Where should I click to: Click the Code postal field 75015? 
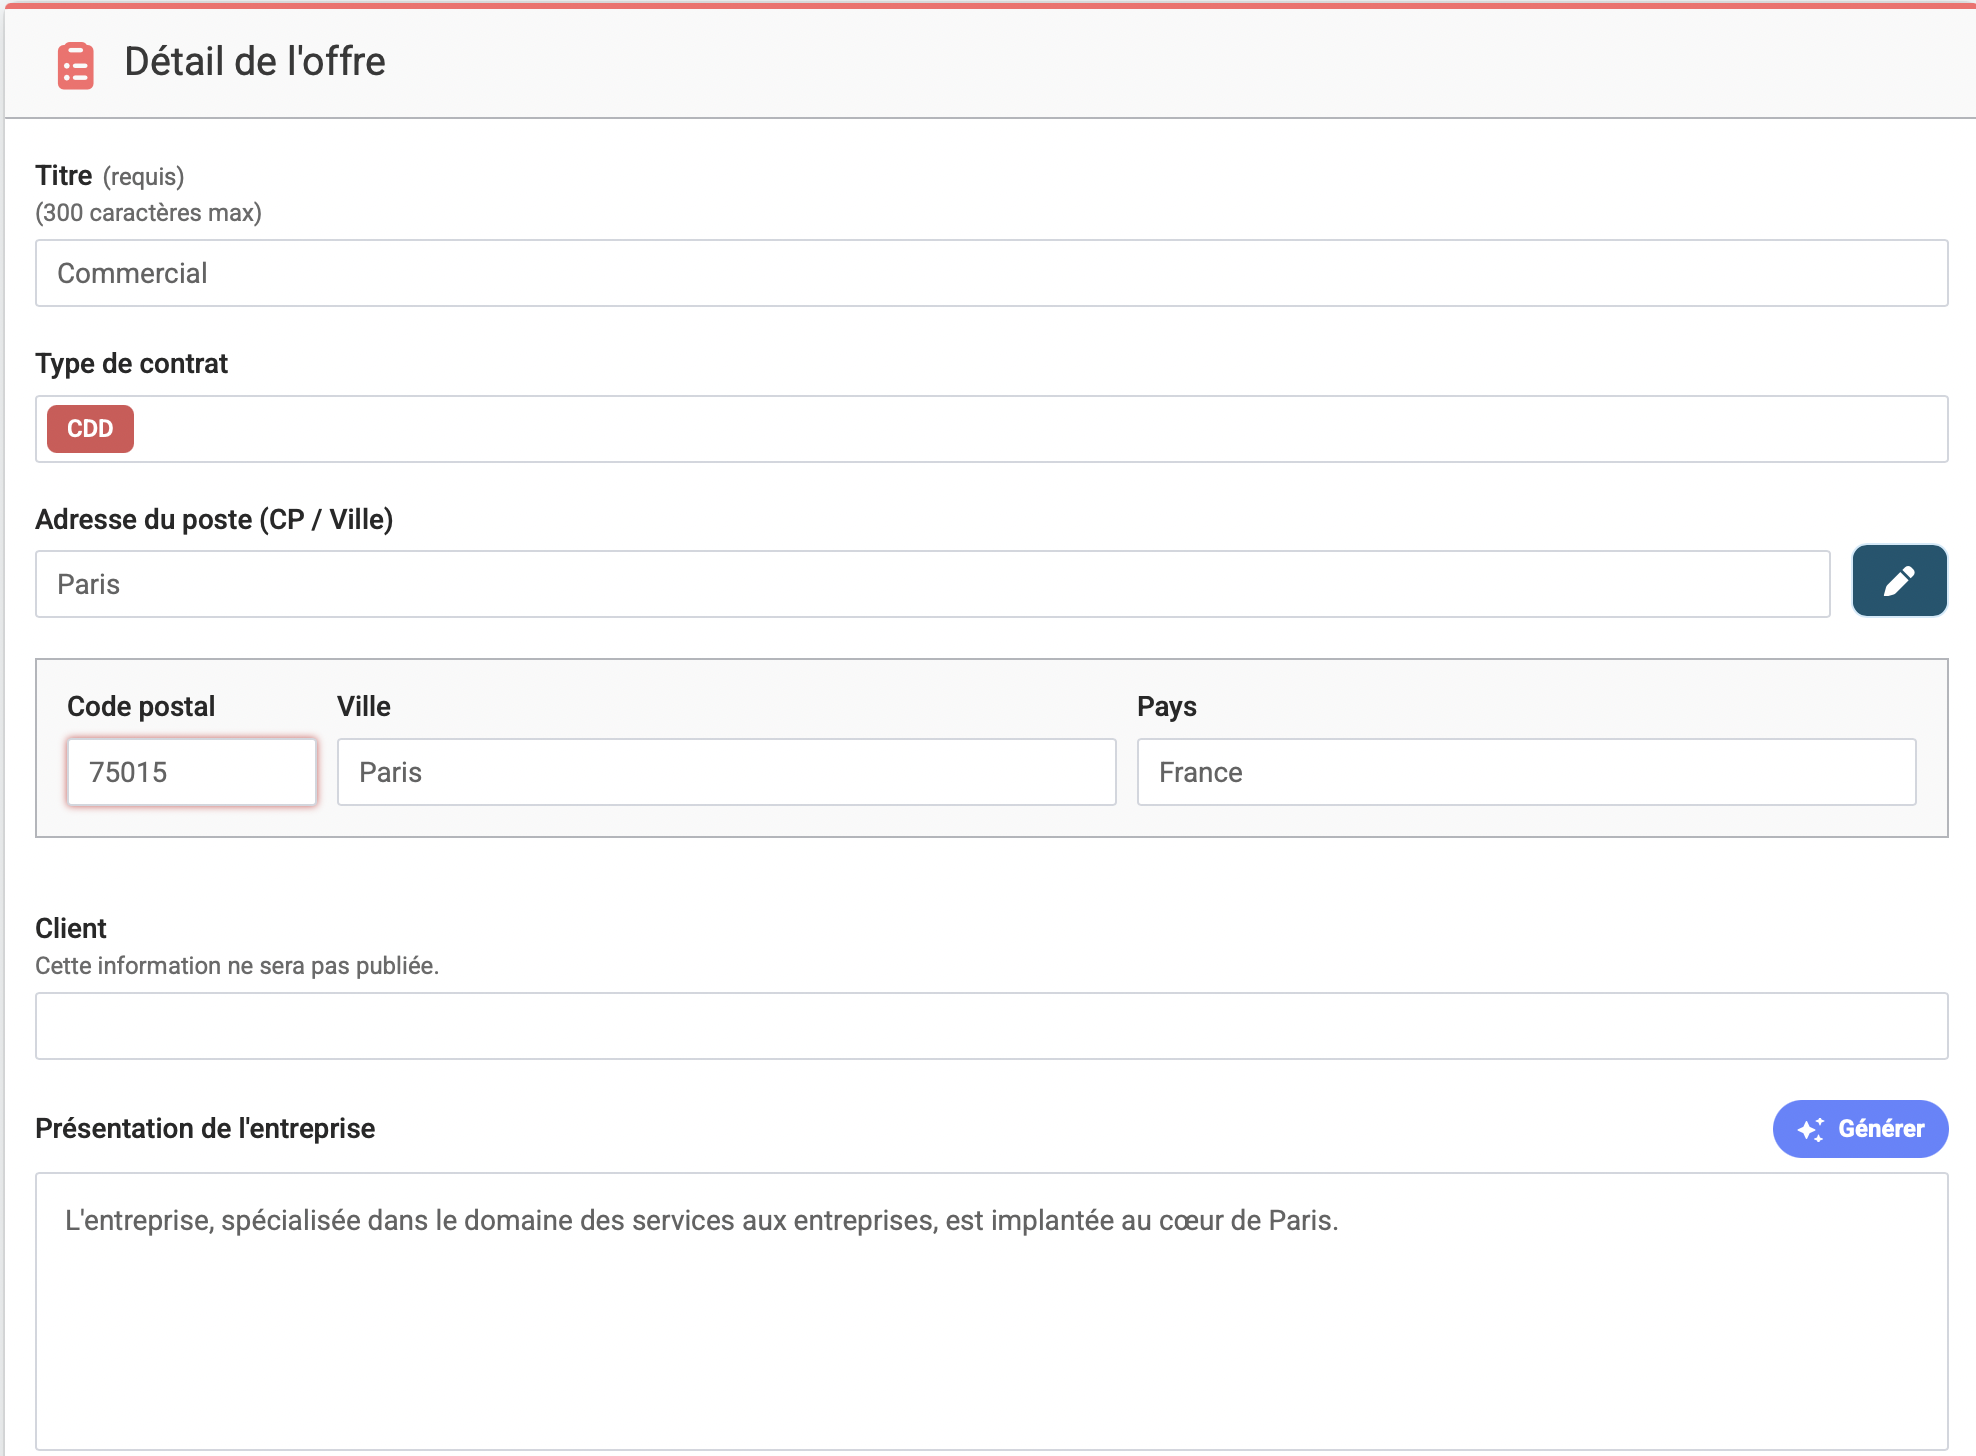click(191, 772)
